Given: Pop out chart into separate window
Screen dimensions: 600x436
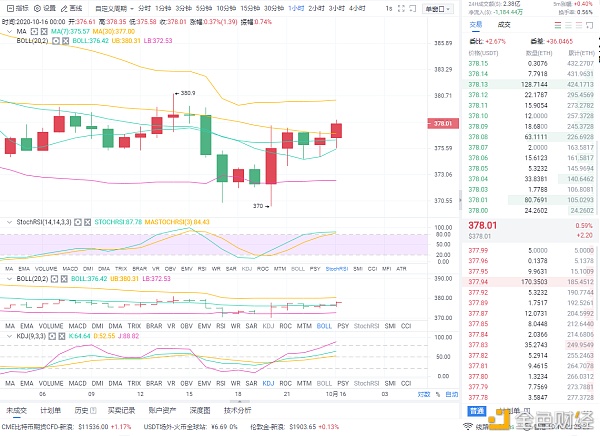Looking at the screenshot, I should pyautogui.click(x=412, y=8).
